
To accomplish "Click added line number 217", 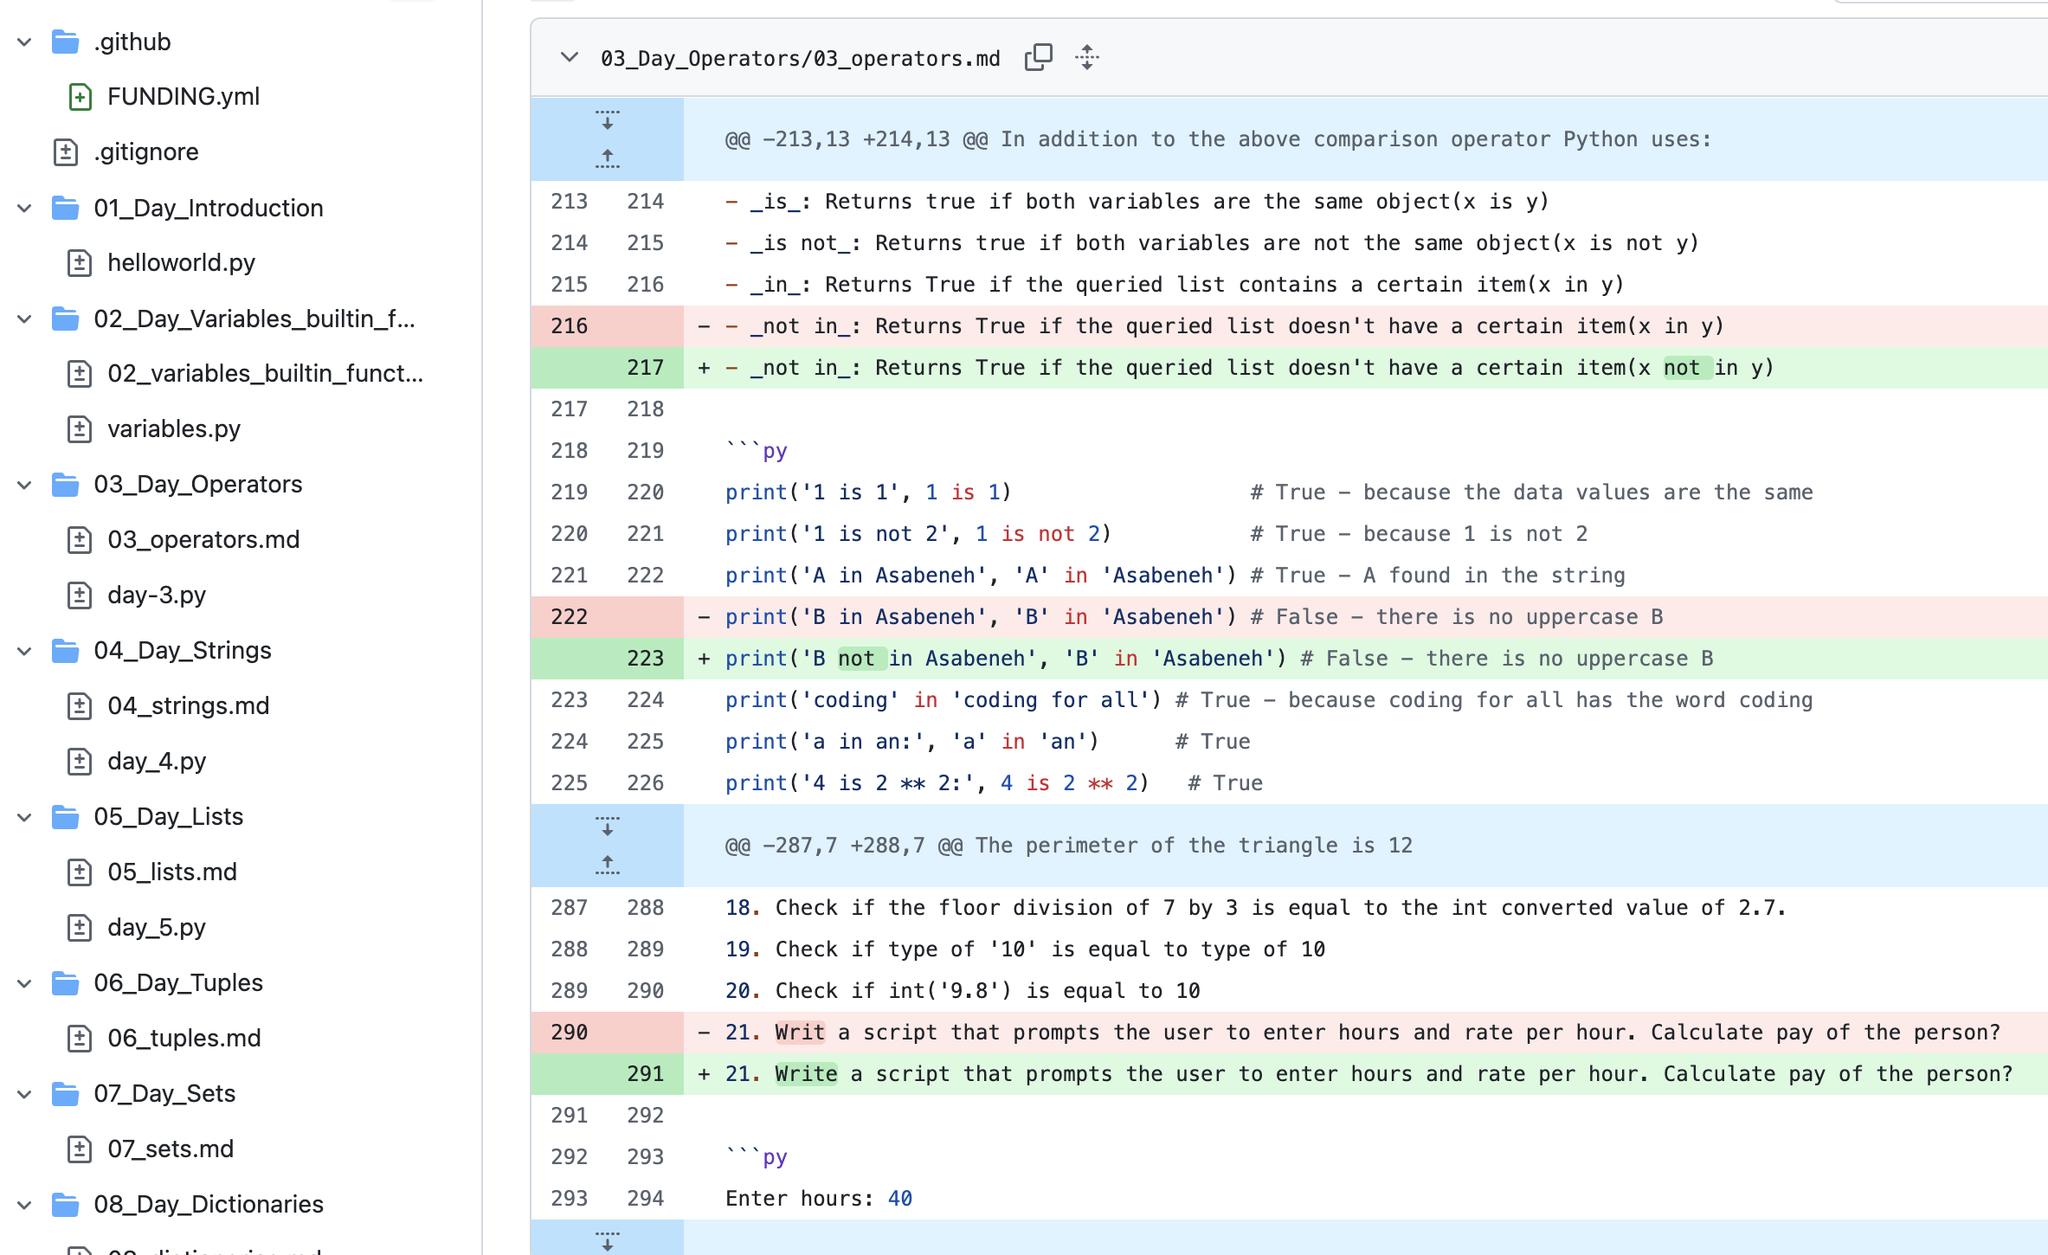I will tap(645, 368).
